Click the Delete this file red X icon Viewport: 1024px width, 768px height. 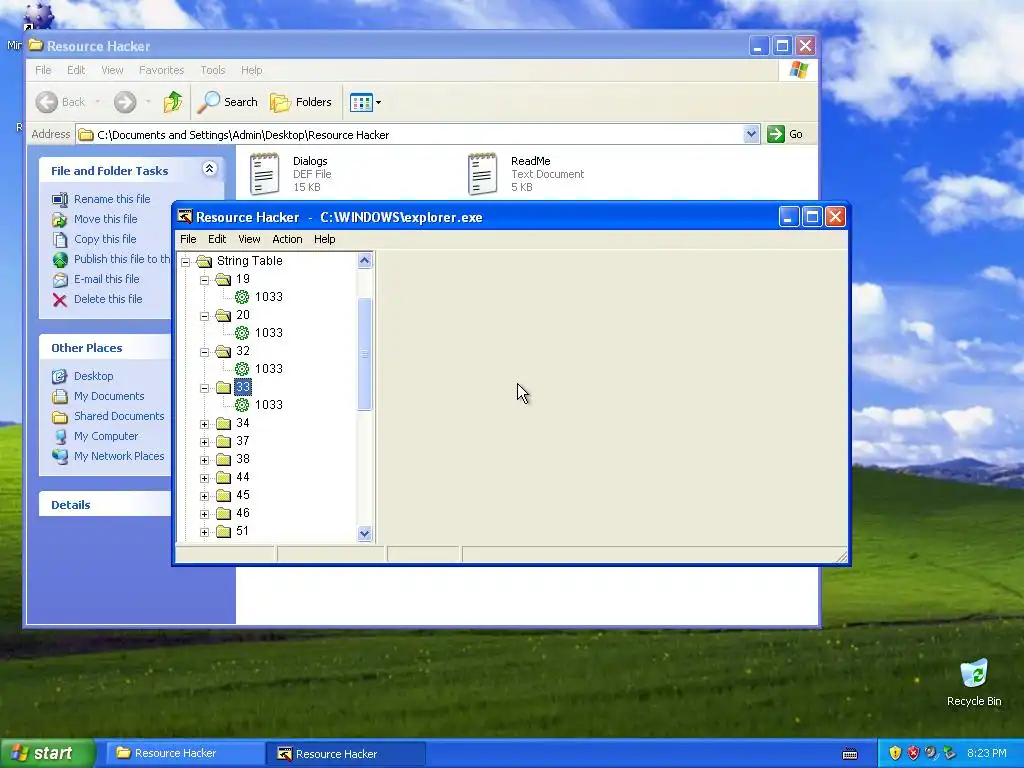pyautogui.click(x=59, y=300)
